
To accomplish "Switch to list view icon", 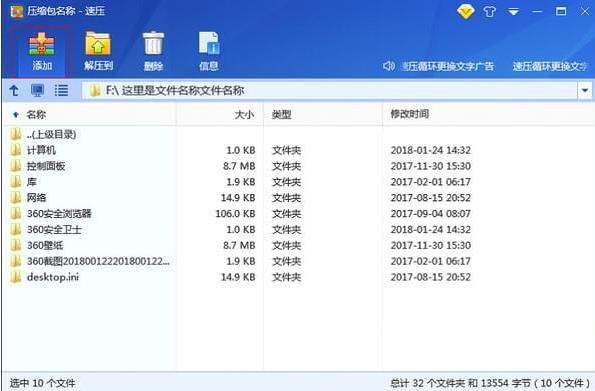I will [x=61, y=90].
